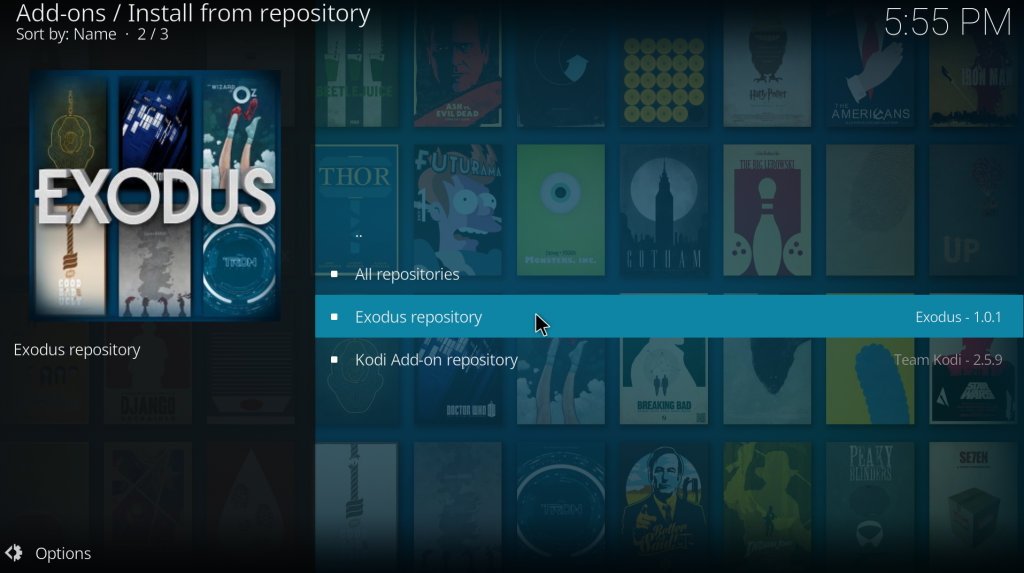
Task: Click the "Team Kodi - 2.5.9" version label
Action: click(948, 359)
